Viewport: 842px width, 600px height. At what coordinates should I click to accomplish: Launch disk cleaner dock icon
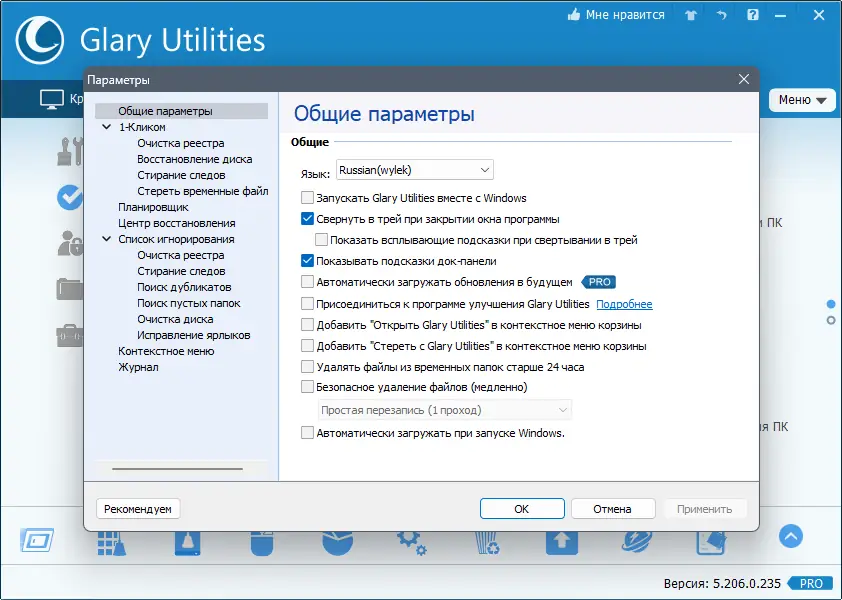click(187, 543)
